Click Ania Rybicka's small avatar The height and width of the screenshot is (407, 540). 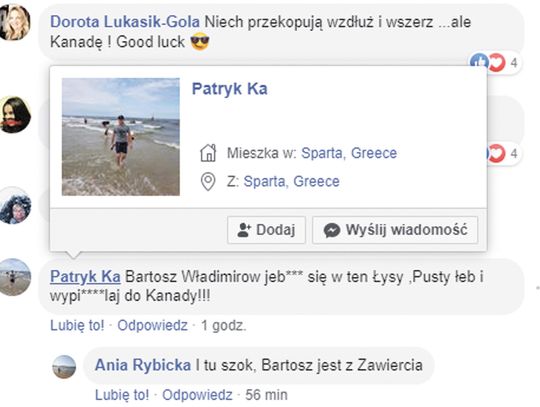pyautogui.click(x=64, y=367)
